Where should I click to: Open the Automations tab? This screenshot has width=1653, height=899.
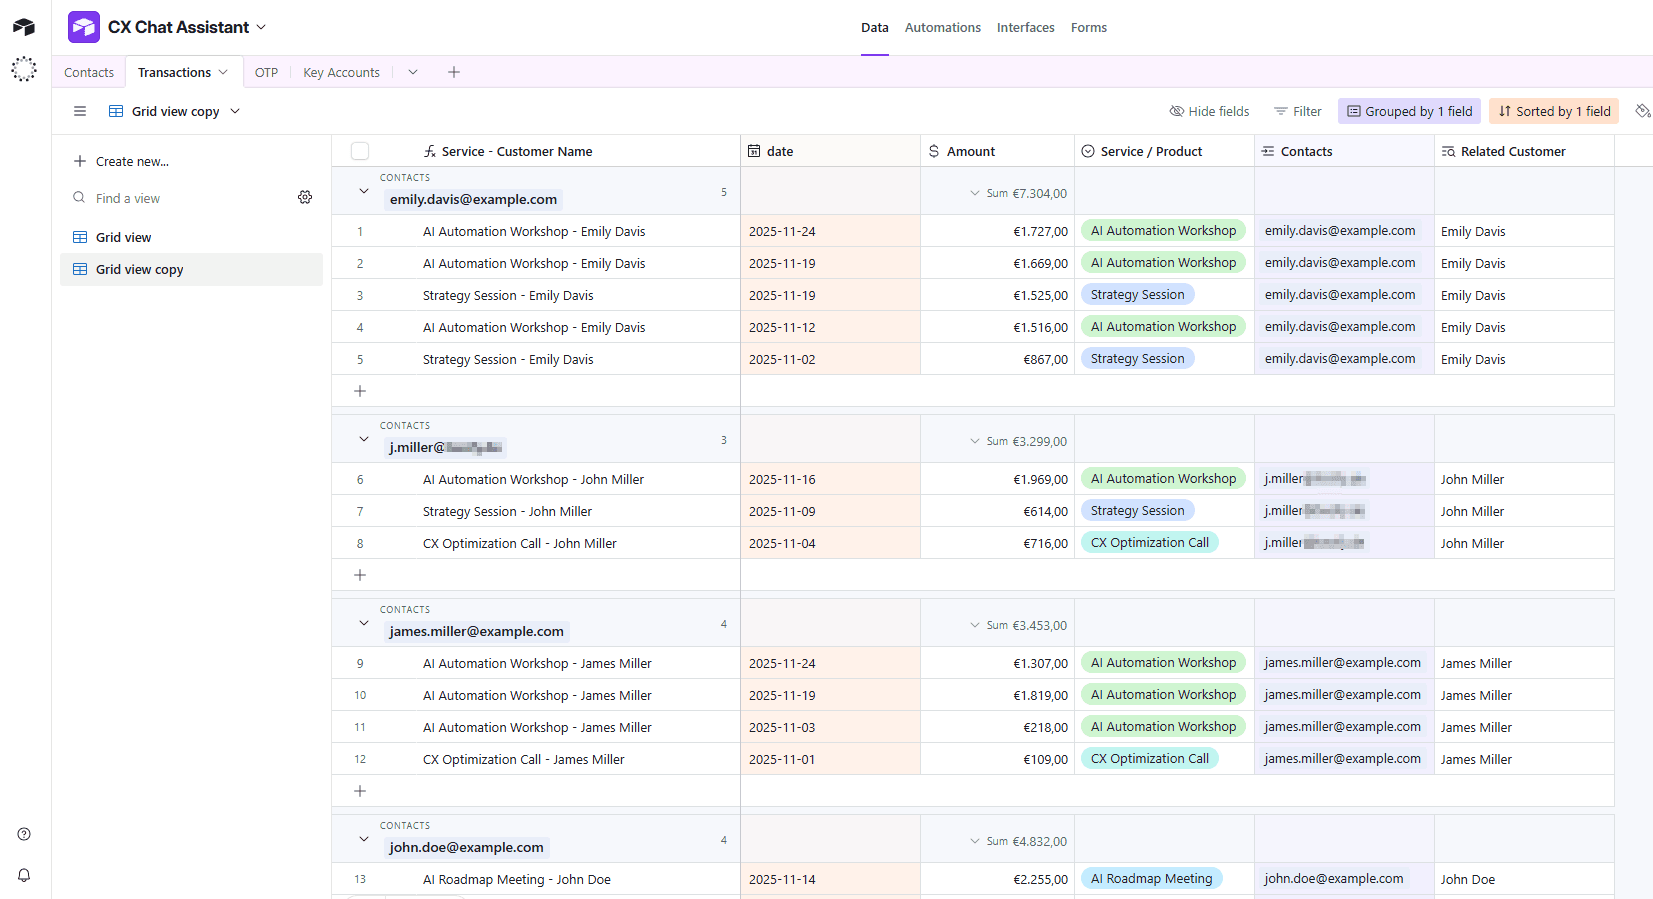942,27
